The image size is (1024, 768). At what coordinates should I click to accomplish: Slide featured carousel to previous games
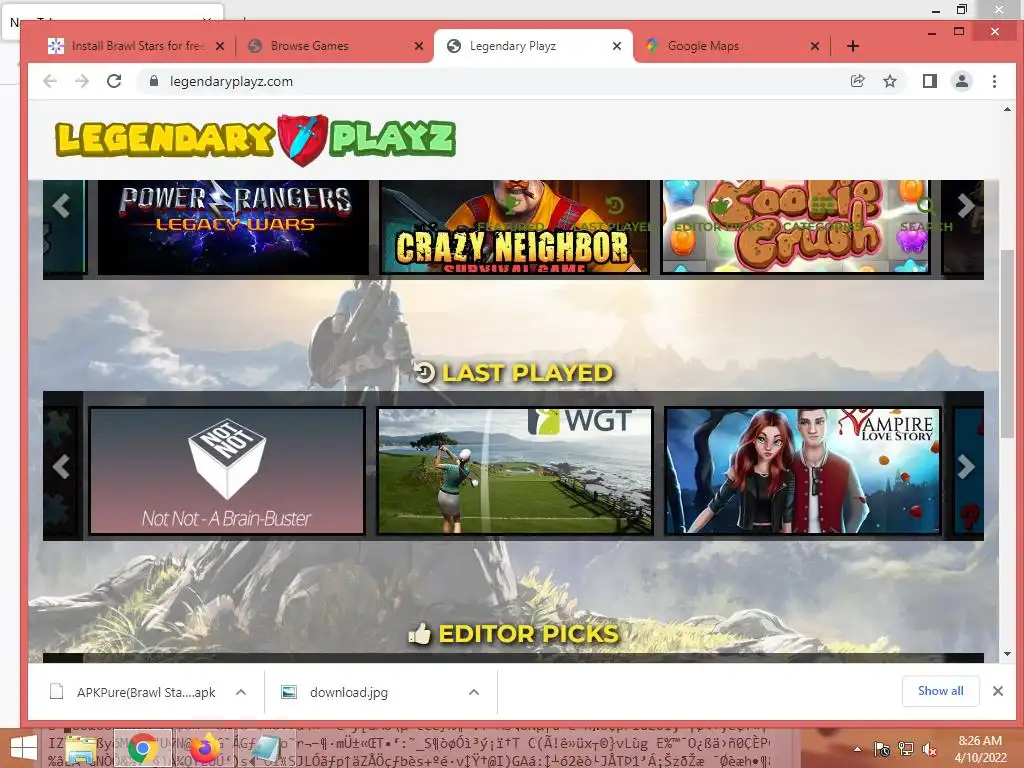pyautogui.click(x=61, y=206)
